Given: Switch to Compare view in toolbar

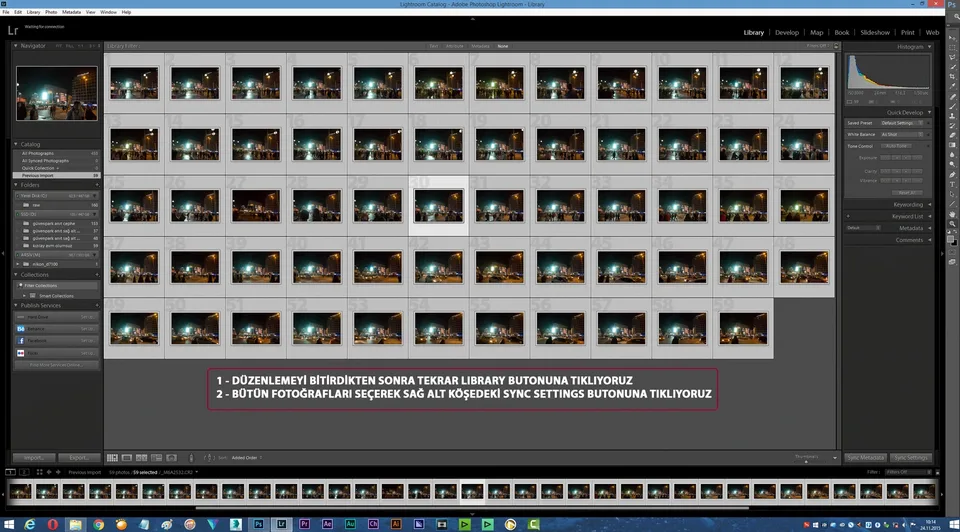Looking at the screenshot, I should click(x=141, y=457).
